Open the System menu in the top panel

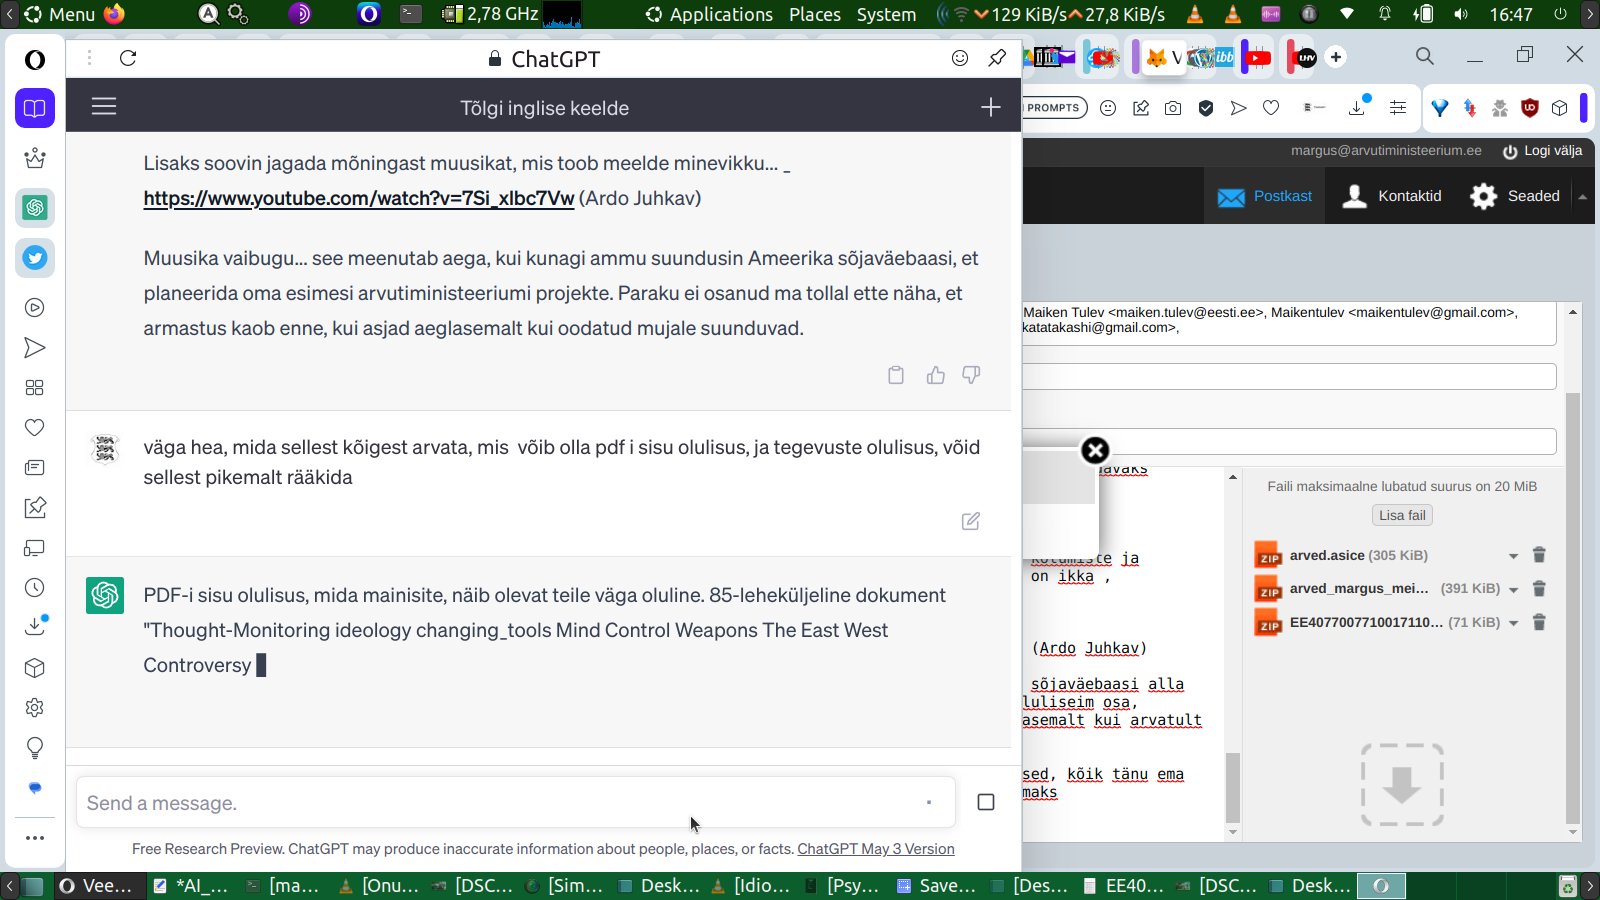(x=886, y=14)
